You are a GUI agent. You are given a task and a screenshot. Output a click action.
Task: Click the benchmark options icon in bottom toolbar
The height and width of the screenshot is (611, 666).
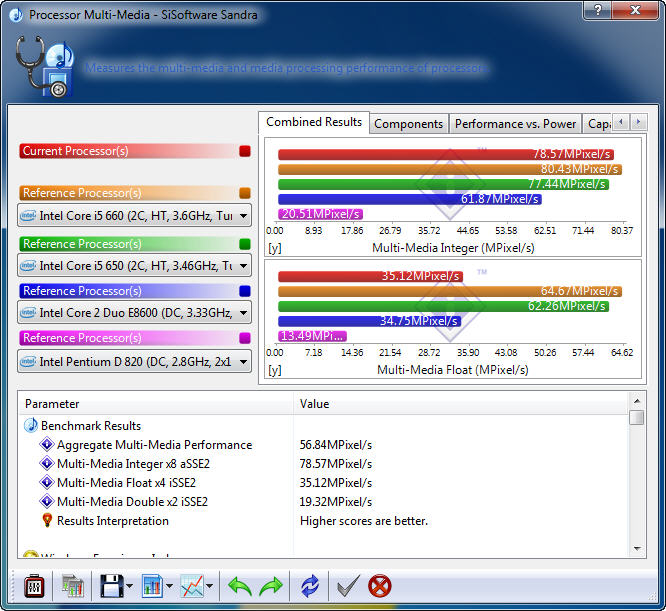[34, 586]
